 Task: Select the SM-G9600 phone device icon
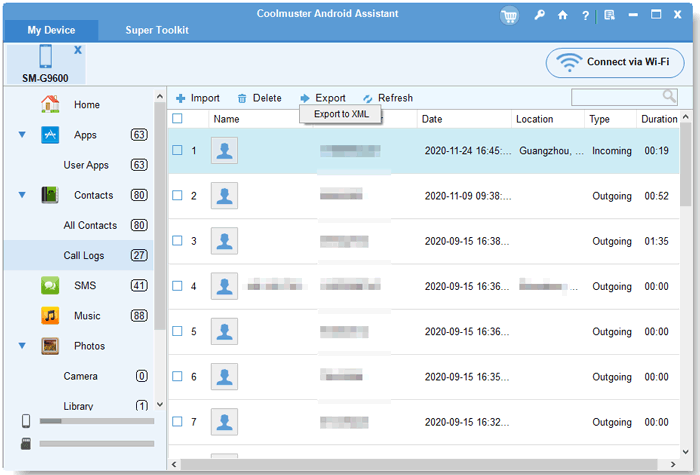click(x=46, y=56)
